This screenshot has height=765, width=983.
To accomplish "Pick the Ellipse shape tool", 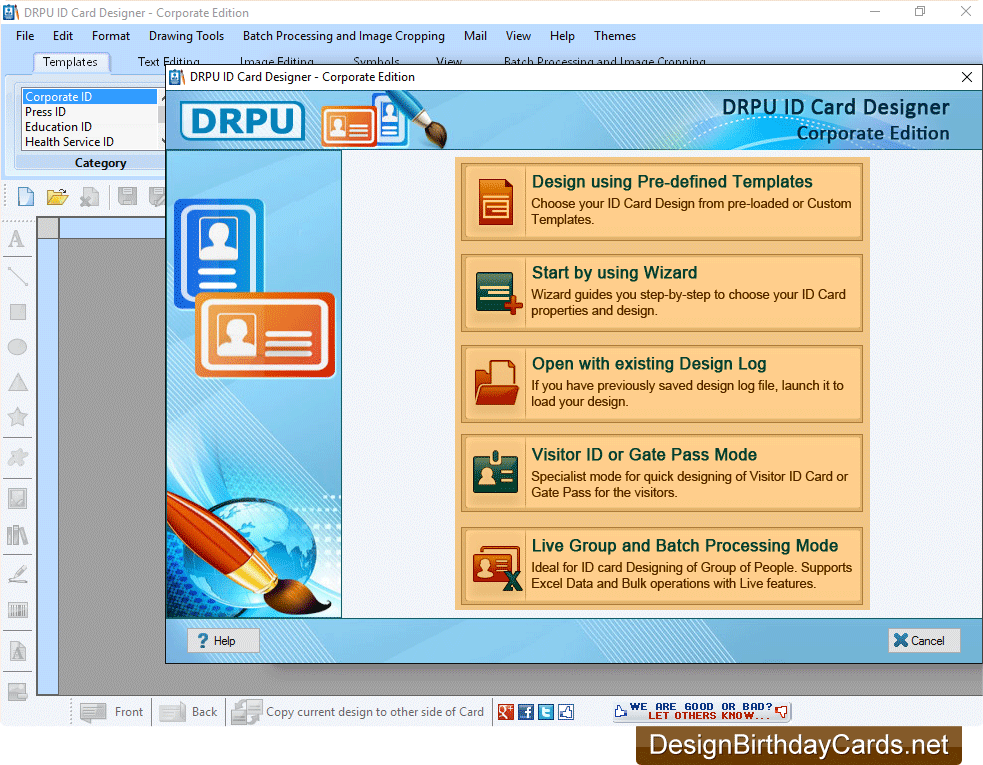I will [17, 348].
